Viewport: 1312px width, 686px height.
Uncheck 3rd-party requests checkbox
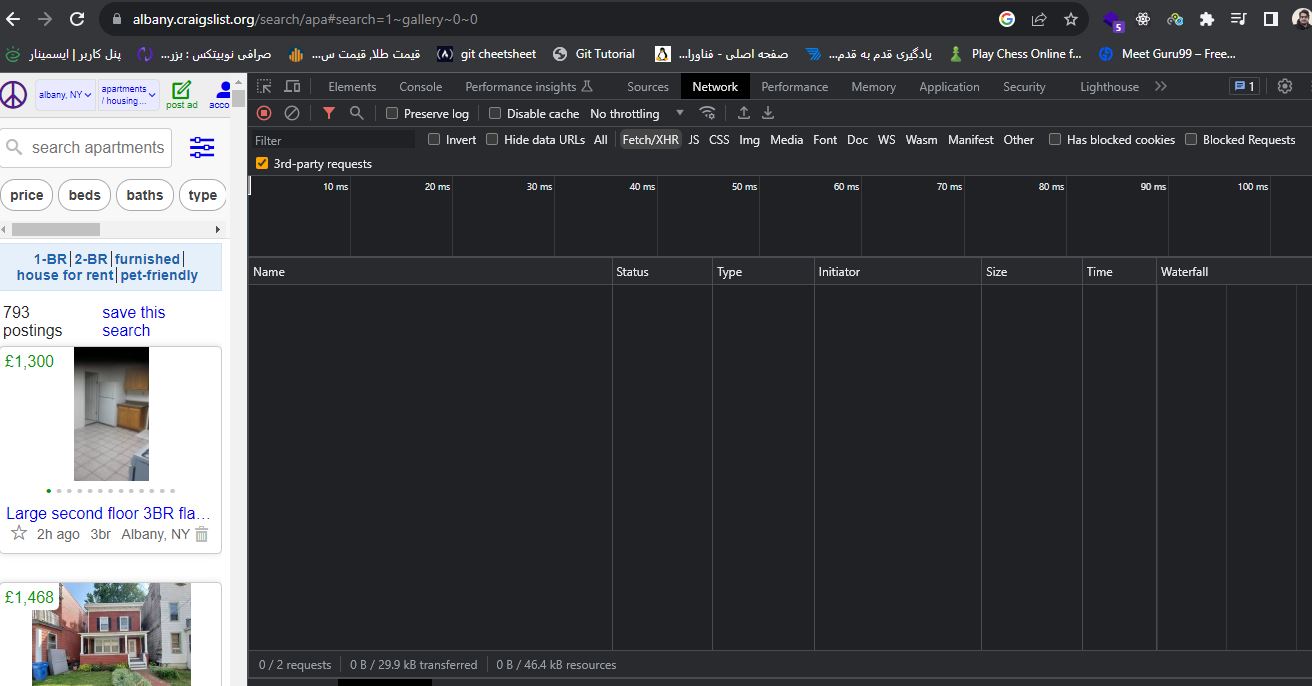coord(262,163)
